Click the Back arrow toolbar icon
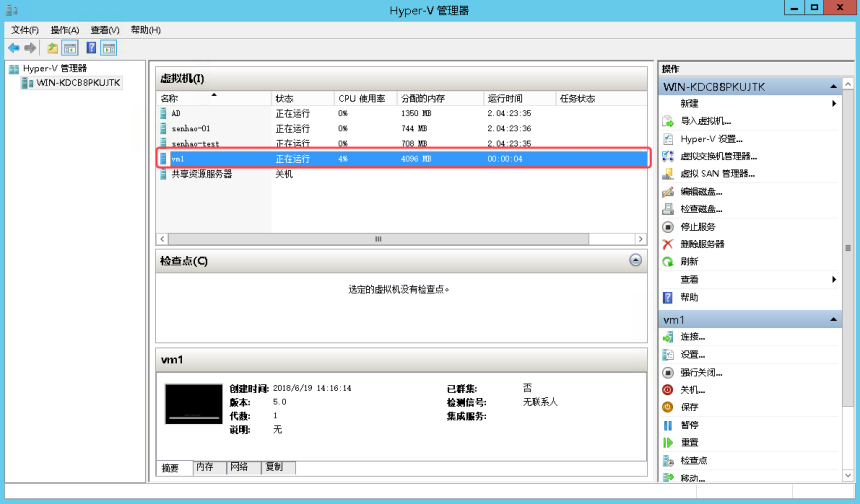Viewport: 860px width, 504px height. [14, 48]
